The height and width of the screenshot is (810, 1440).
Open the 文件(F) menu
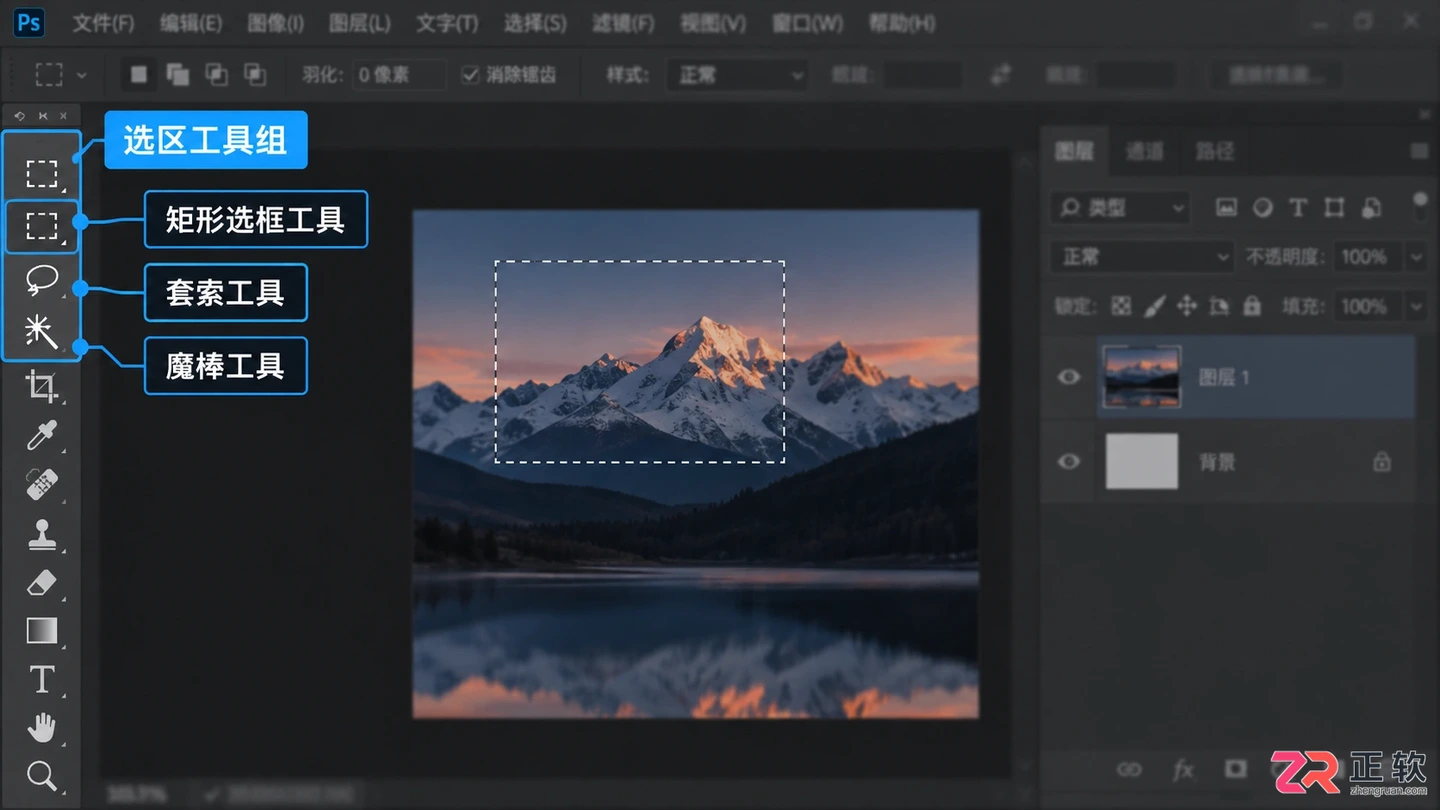coord(103,23)
